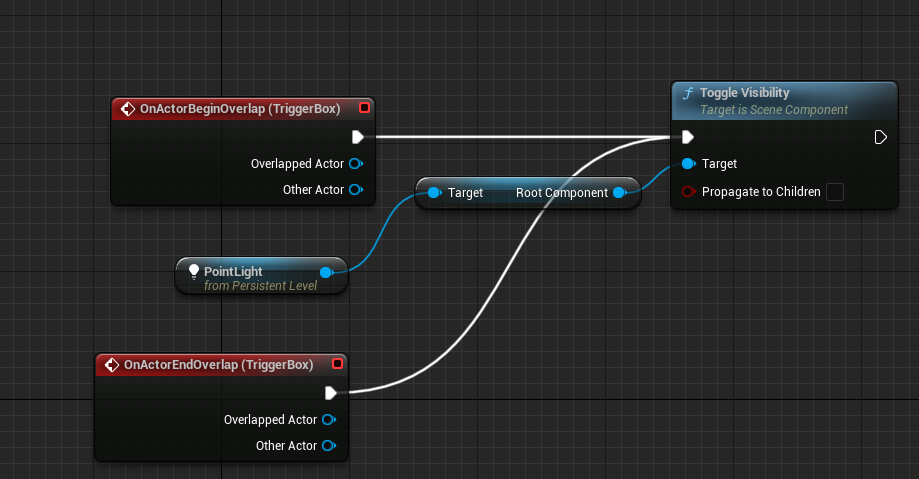Viewport: 919px width, 479px height.
Task: Click the Root Component output pin
Action: pos(619,193)
